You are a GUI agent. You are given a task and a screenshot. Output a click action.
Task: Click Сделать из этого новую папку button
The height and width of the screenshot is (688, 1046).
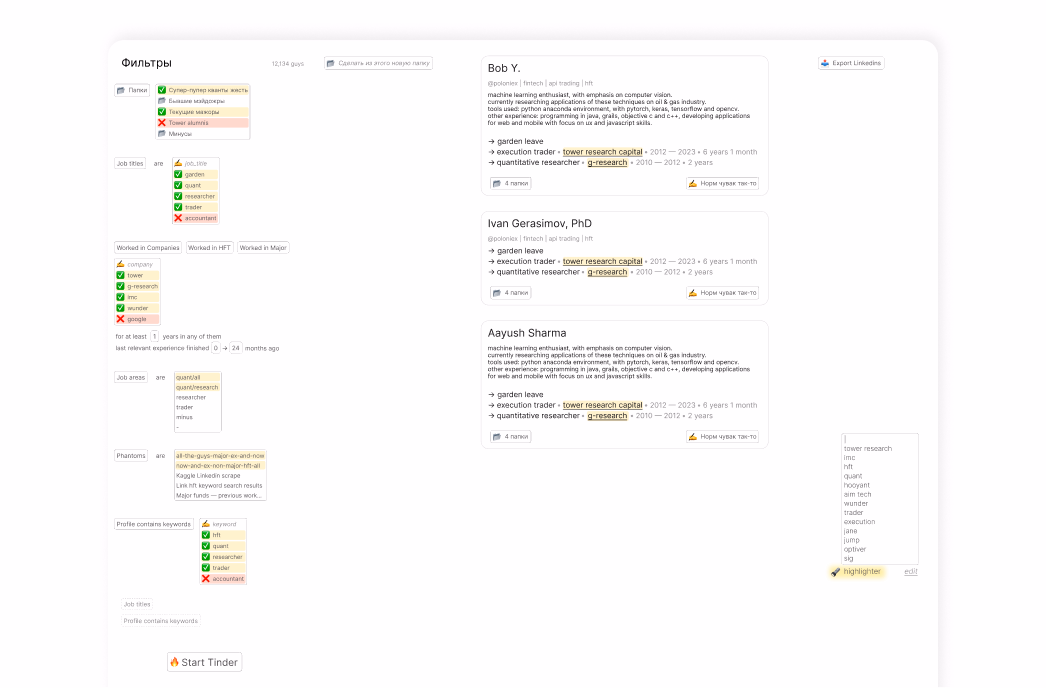pyautogui.click(x=378, y=63)
